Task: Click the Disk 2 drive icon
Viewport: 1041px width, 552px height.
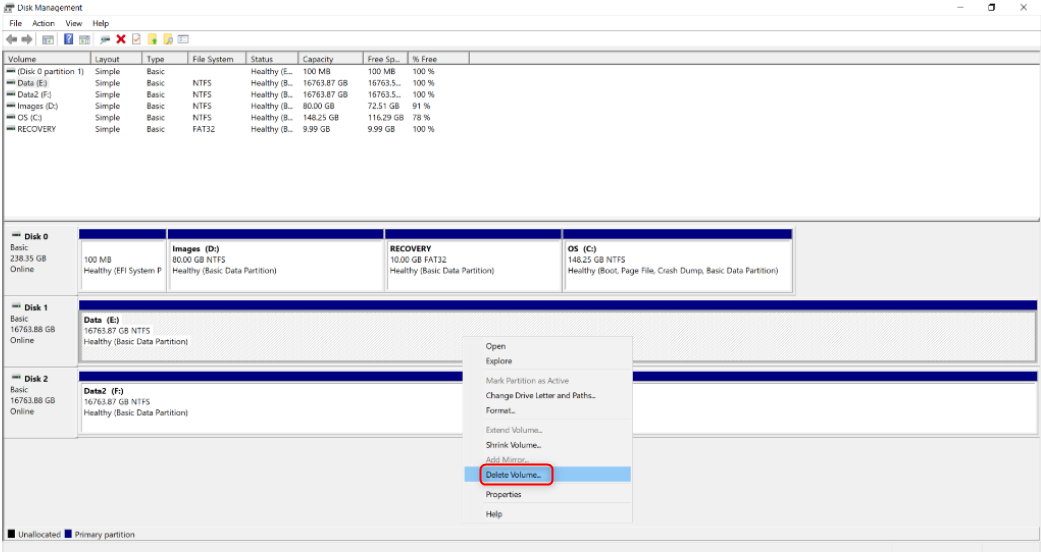Action: (16, 379)
